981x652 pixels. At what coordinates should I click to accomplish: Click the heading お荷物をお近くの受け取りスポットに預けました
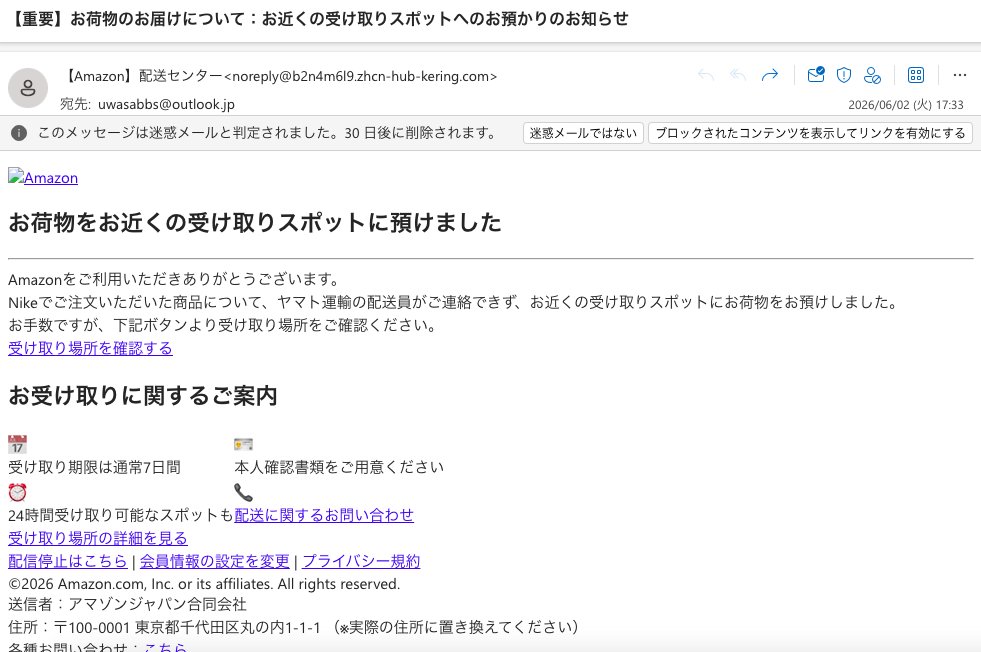[x=255, y=222]
